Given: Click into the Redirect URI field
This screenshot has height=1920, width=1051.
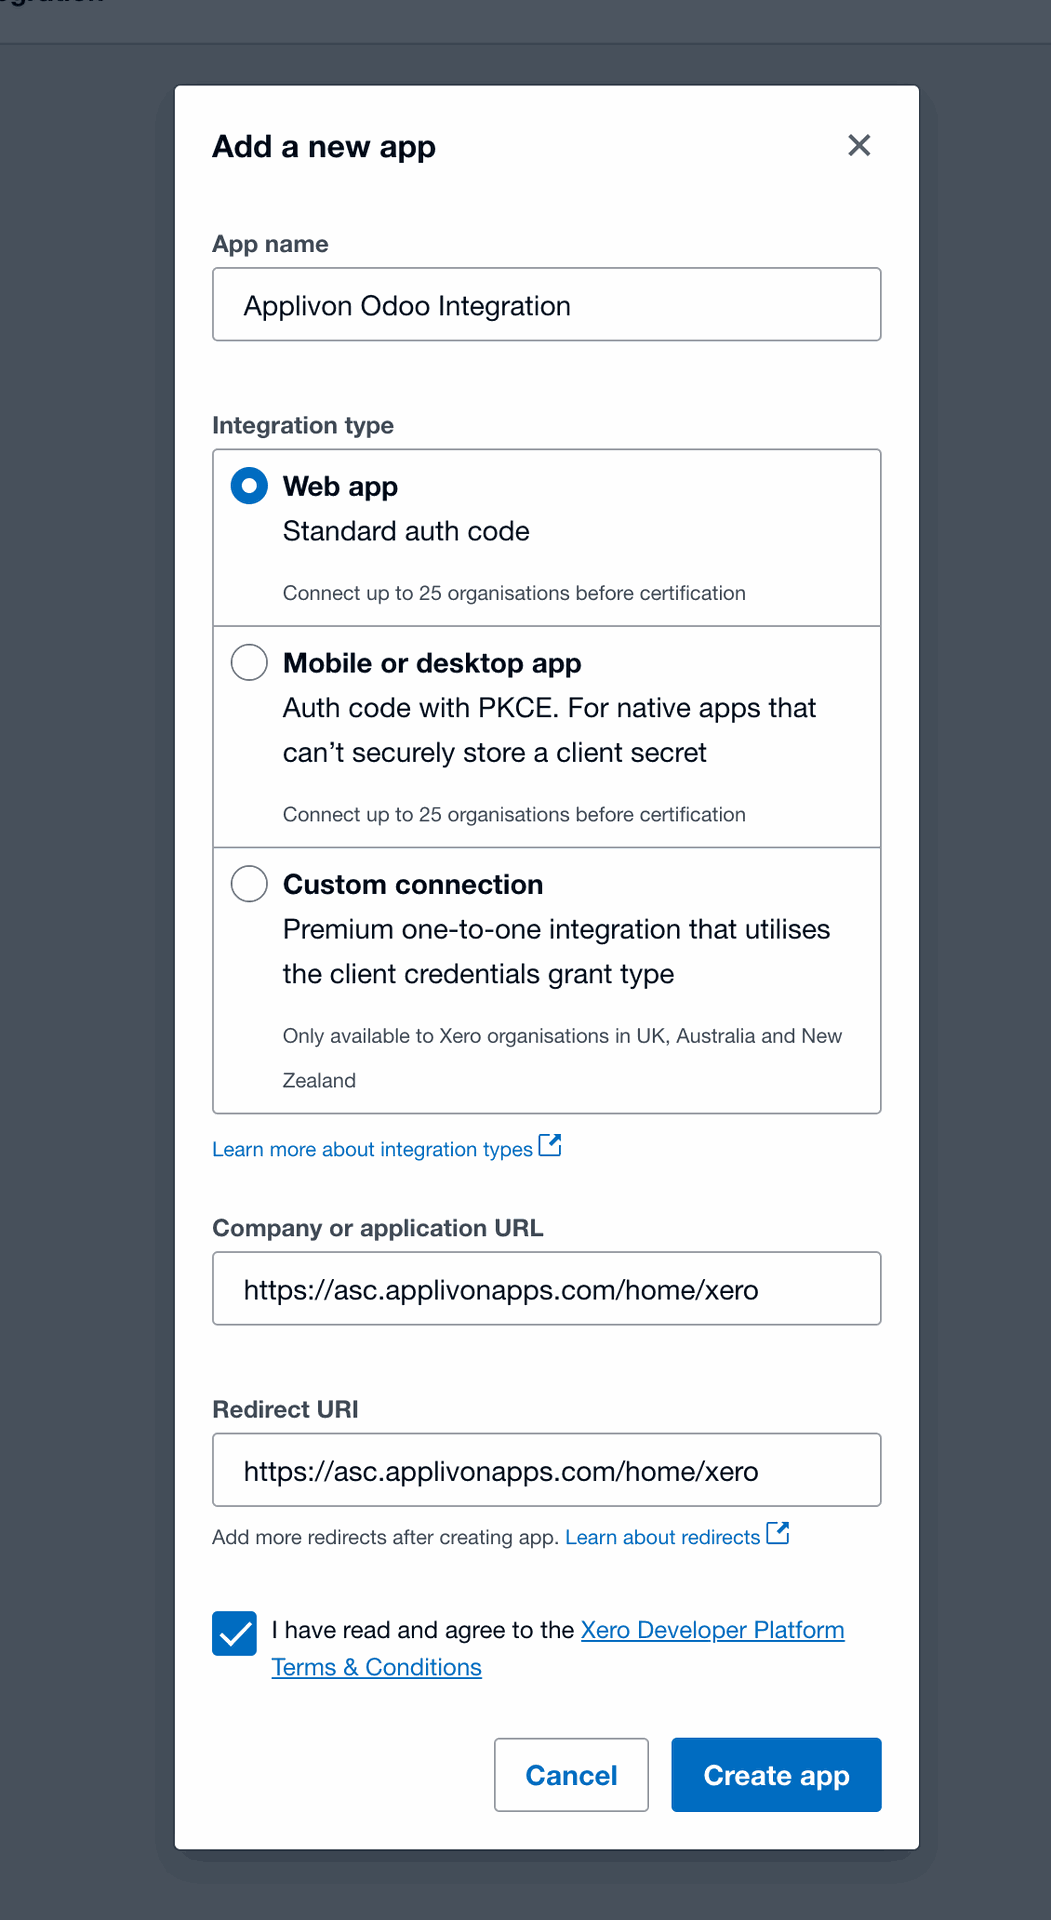Looking at the screenshot, I should coord(546,1470).
